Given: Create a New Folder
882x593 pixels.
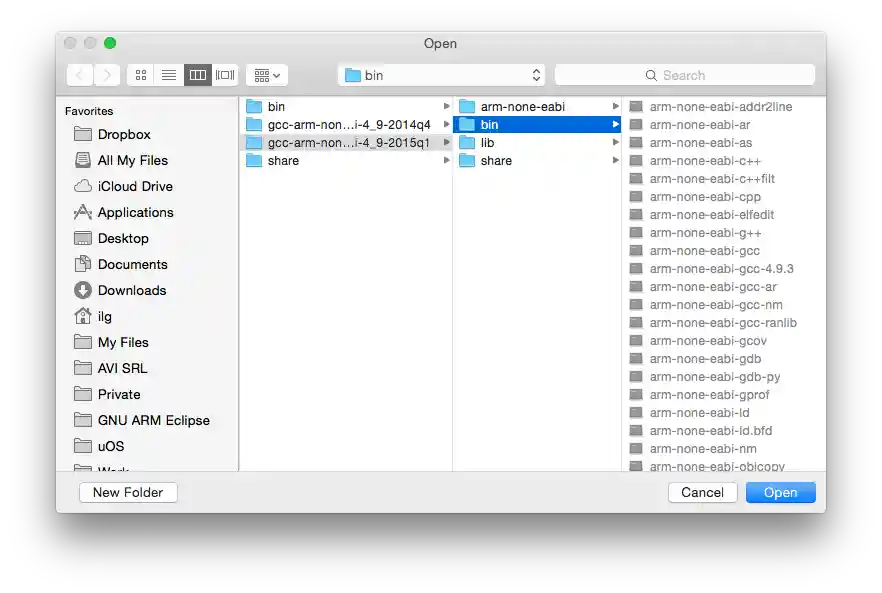Looking at the screenshot, I should pos(128,492).
